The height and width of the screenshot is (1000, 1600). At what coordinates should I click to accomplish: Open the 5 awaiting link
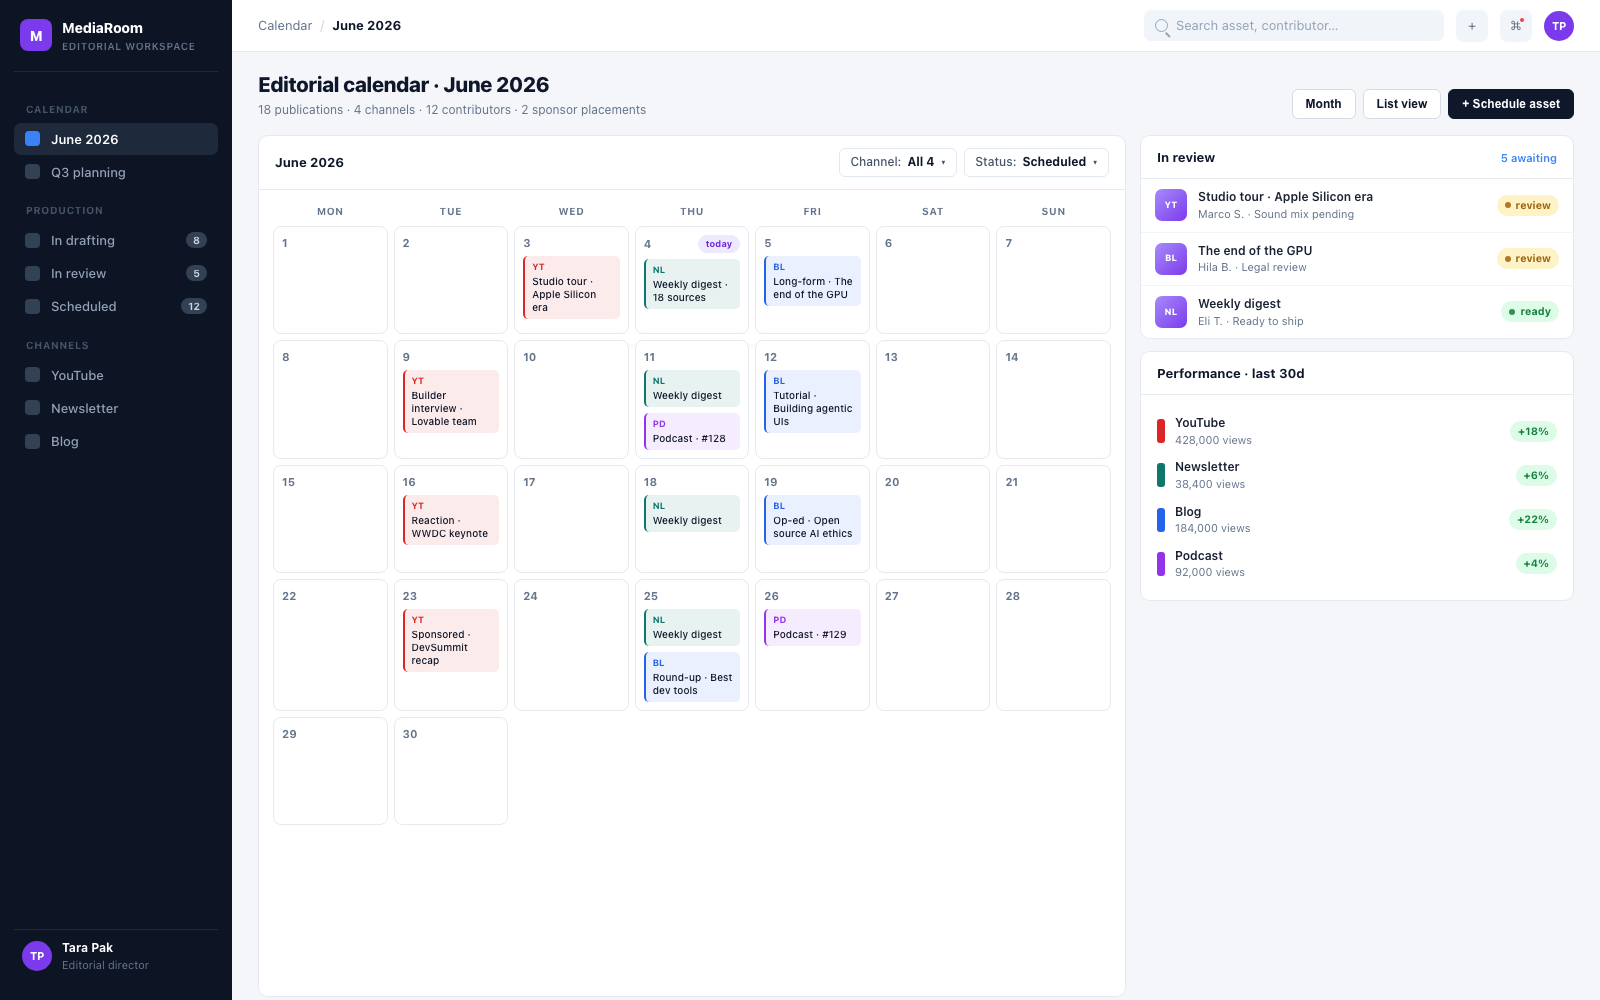pyautogui.click(x=1528, y=158)
